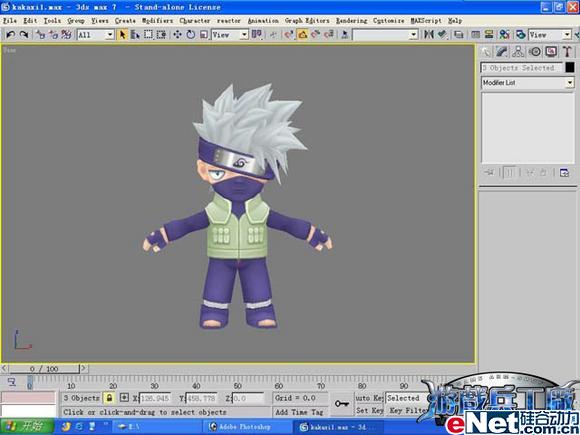The image size is (580, 435).
Task: Switch to the Hierarchy command panel tab
Action: pos(518,52)
